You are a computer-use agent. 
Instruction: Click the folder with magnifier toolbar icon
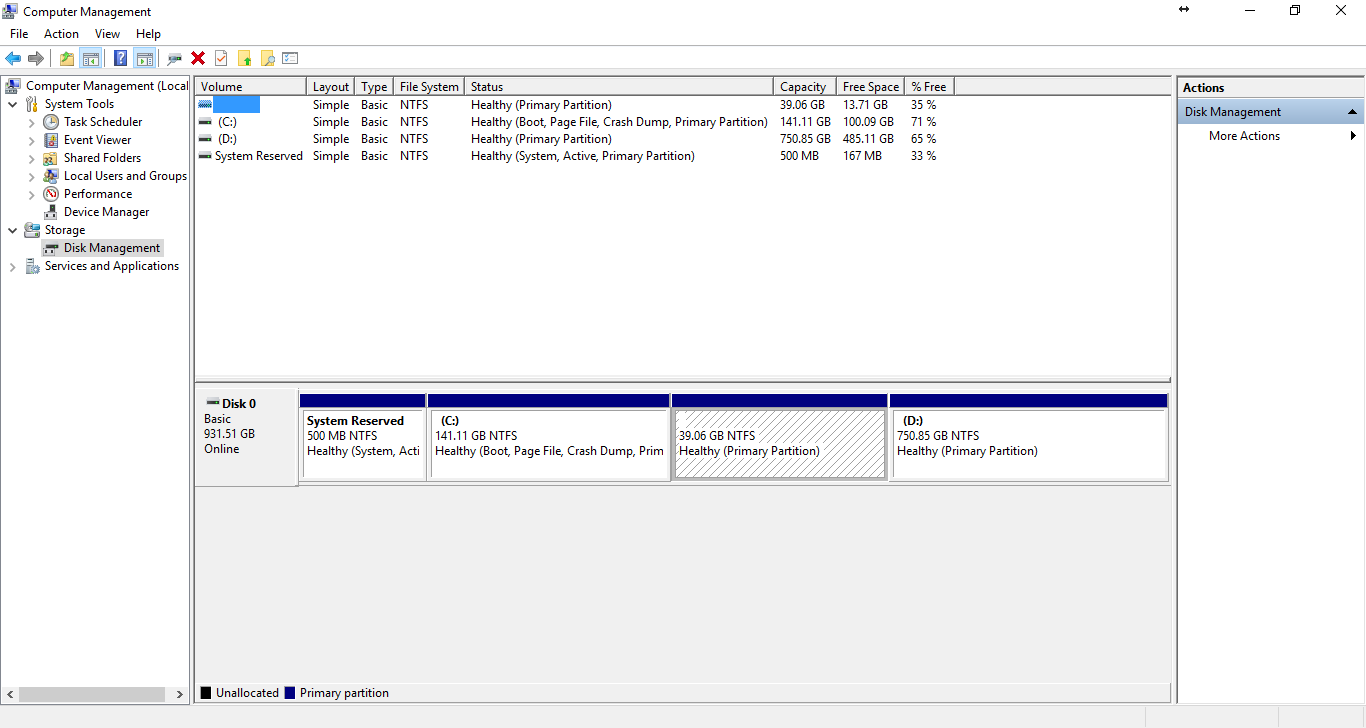267,59
